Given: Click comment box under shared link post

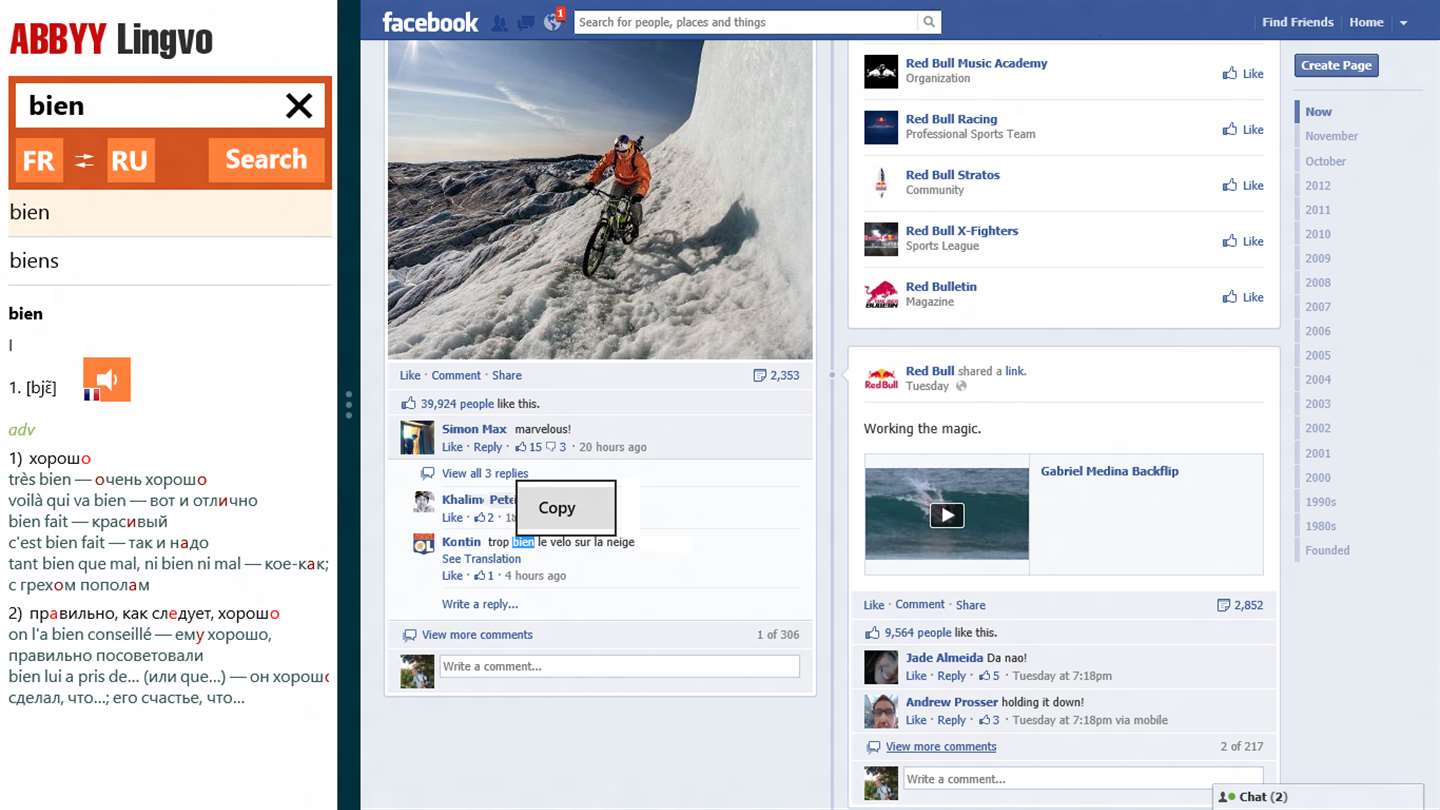Looking at the screenshot, I should coord(1084,779).
